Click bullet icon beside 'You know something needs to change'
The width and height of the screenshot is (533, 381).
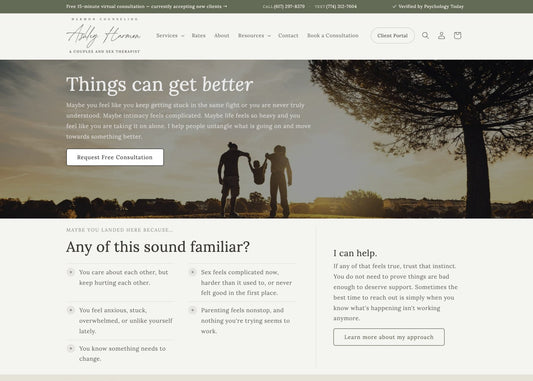71,348
